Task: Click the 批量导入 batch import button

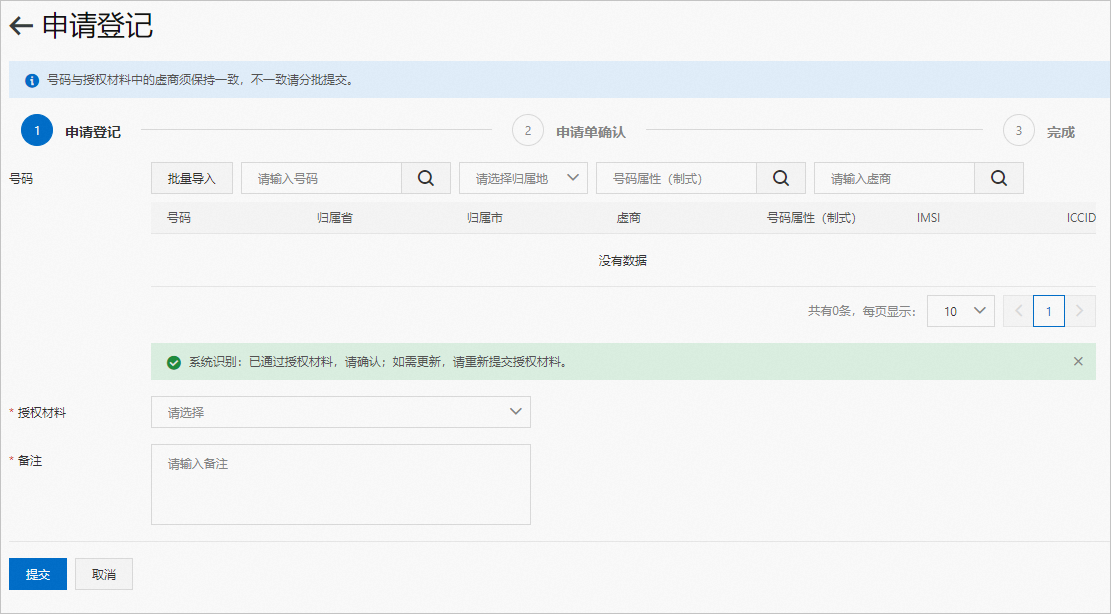Action: coord(190,177)
